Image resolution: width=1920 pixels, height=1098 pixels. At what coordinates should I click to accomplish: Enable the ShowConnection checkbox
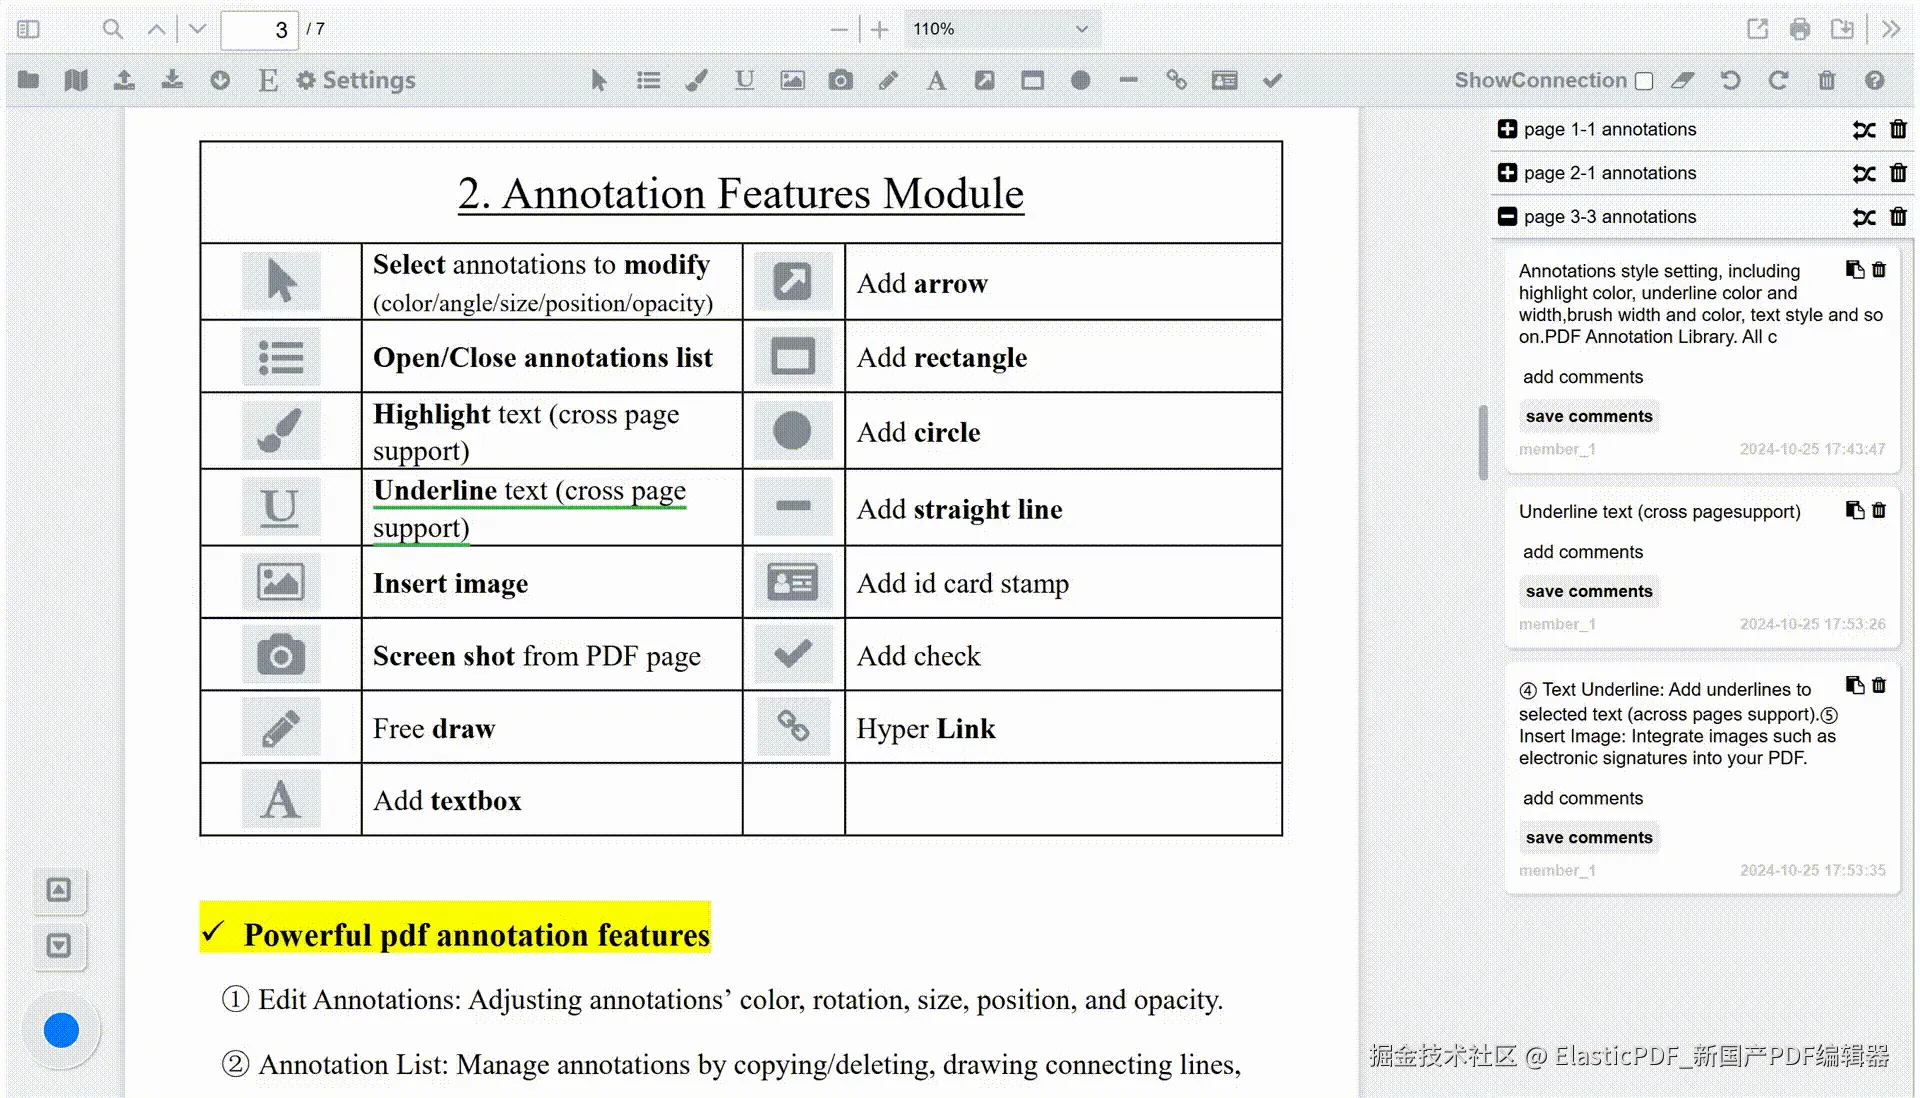(x=1644, y=81)
